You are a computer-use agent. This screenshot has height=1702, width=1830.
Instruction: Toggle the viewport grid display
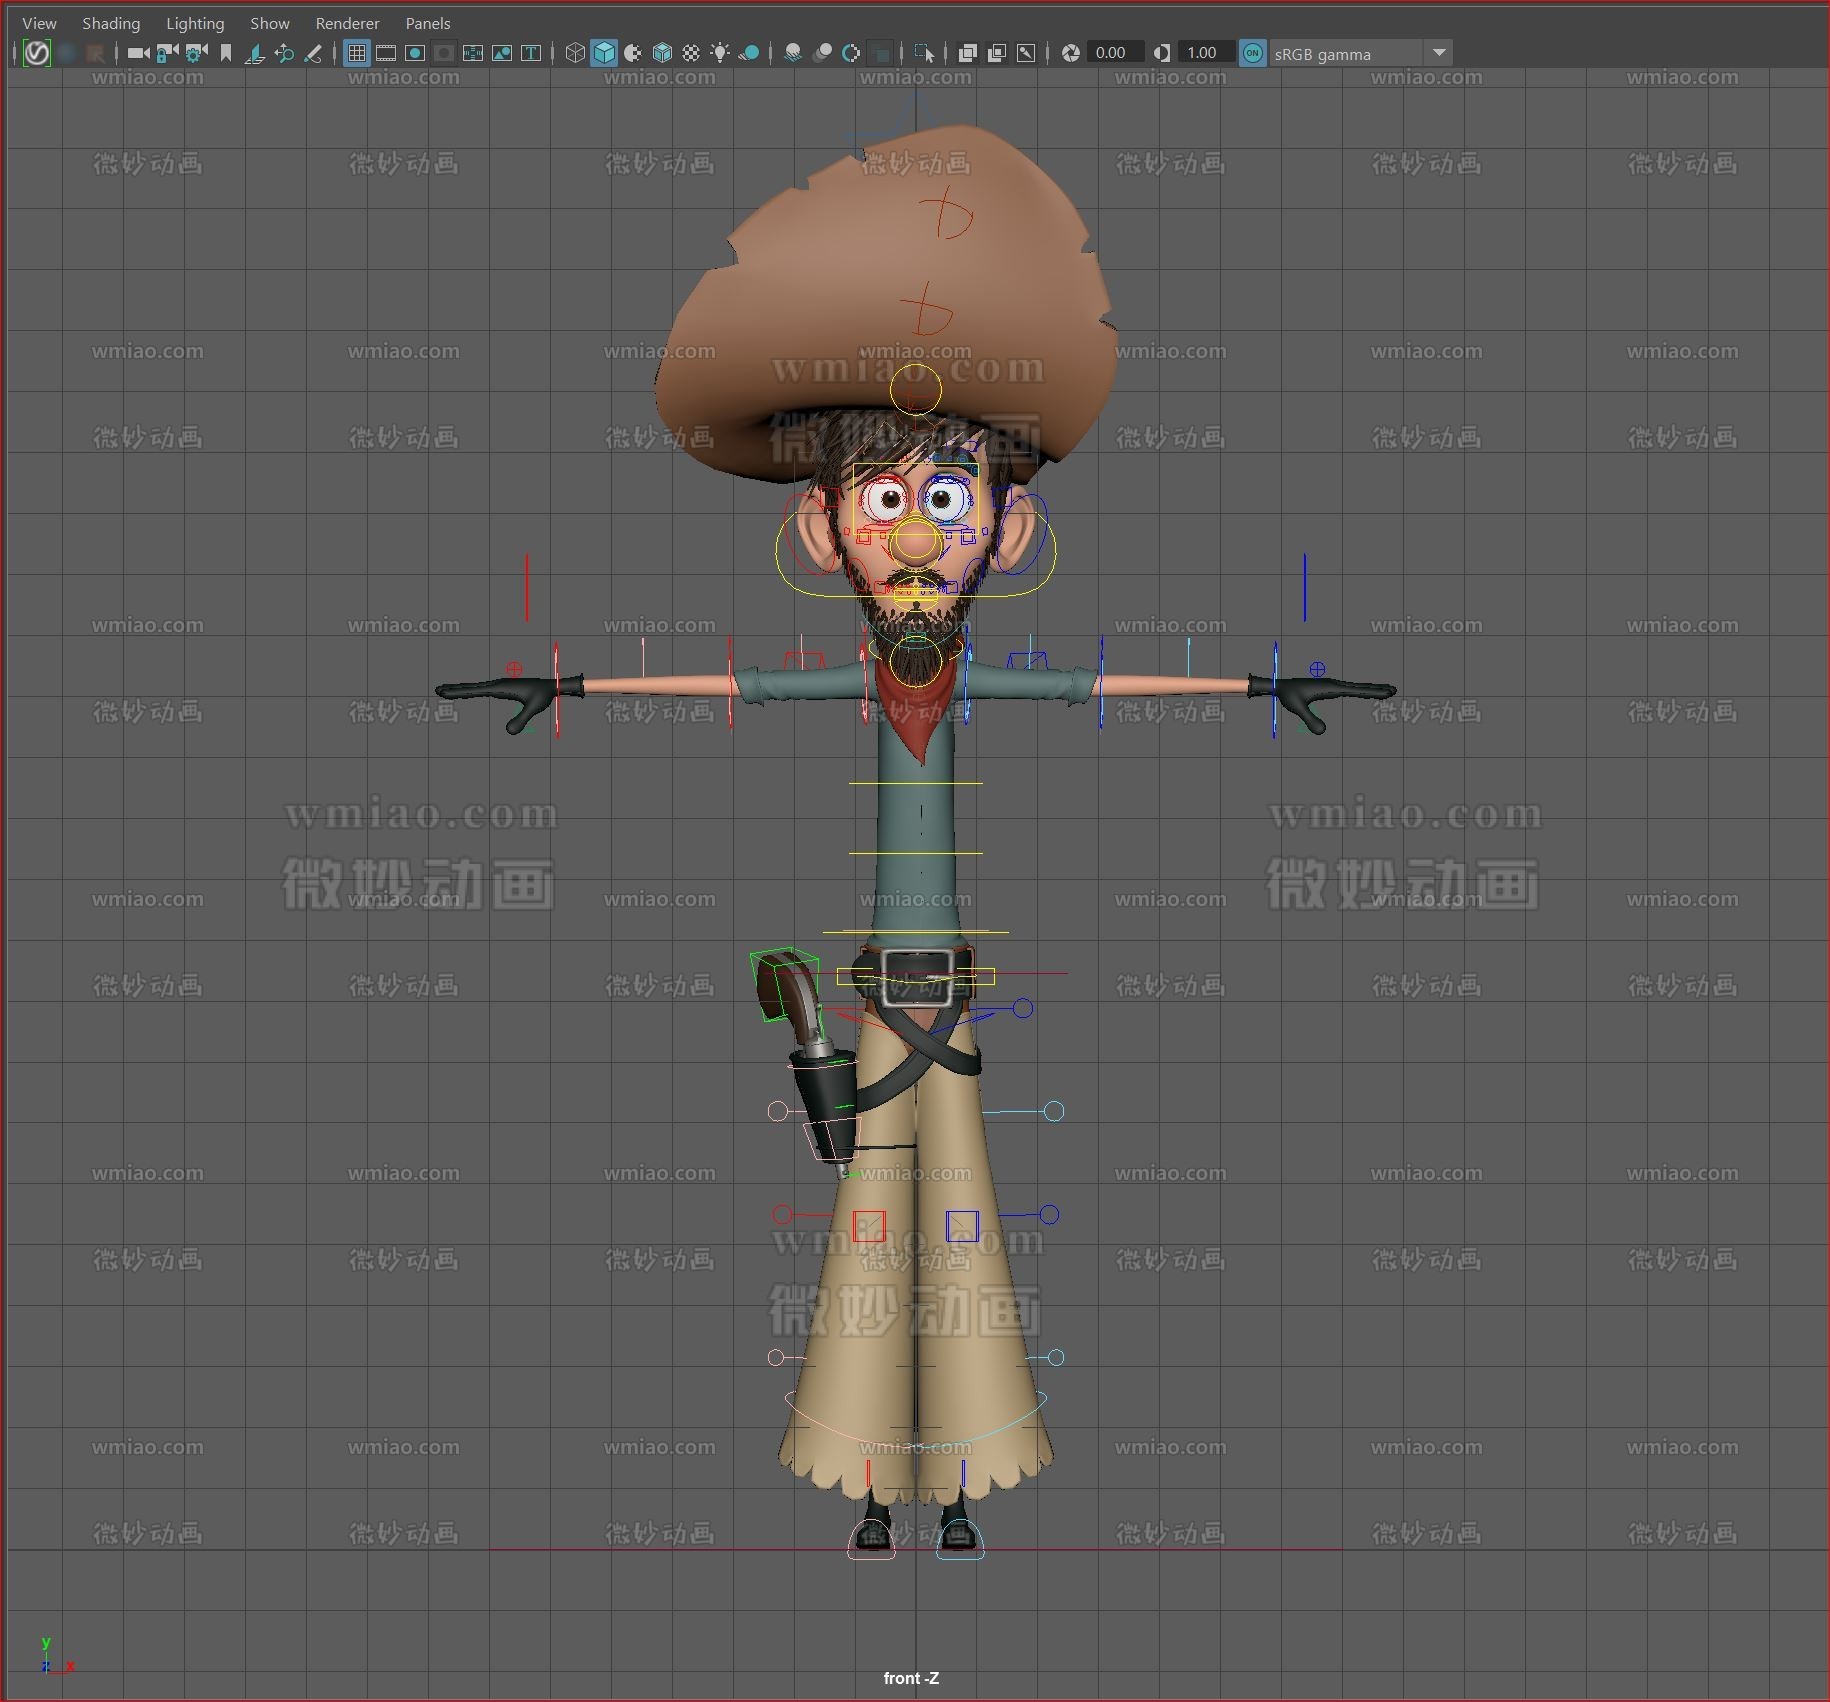point(357,53)
